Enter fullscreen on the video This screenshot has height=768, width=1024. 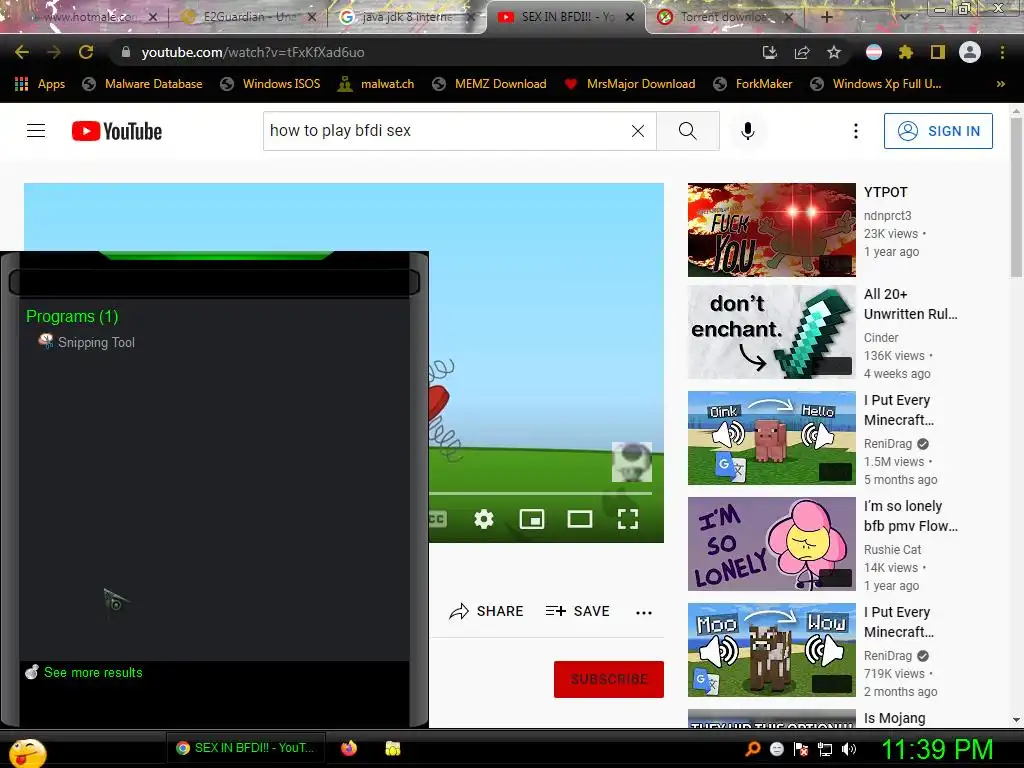[x=628, y=519]
